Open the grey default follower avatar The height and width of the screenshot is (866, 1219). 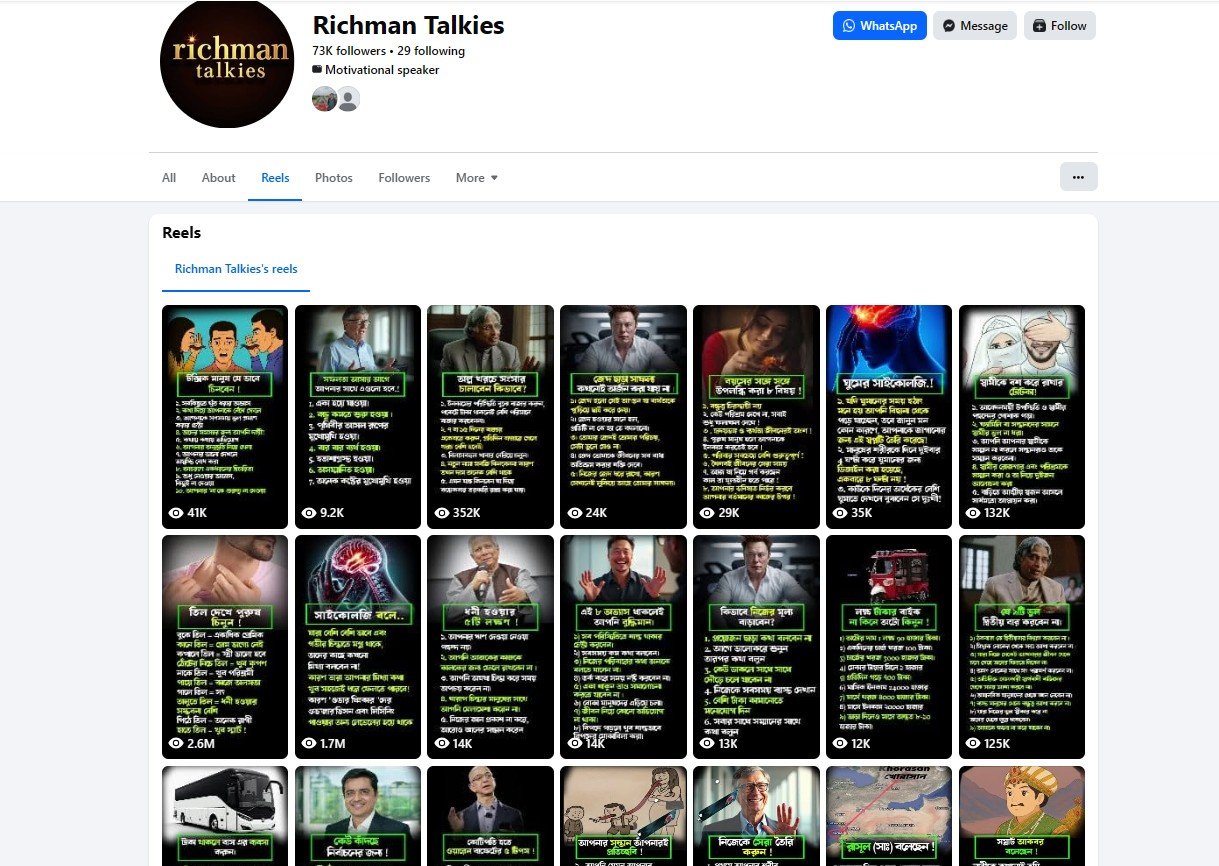(348, 99)
